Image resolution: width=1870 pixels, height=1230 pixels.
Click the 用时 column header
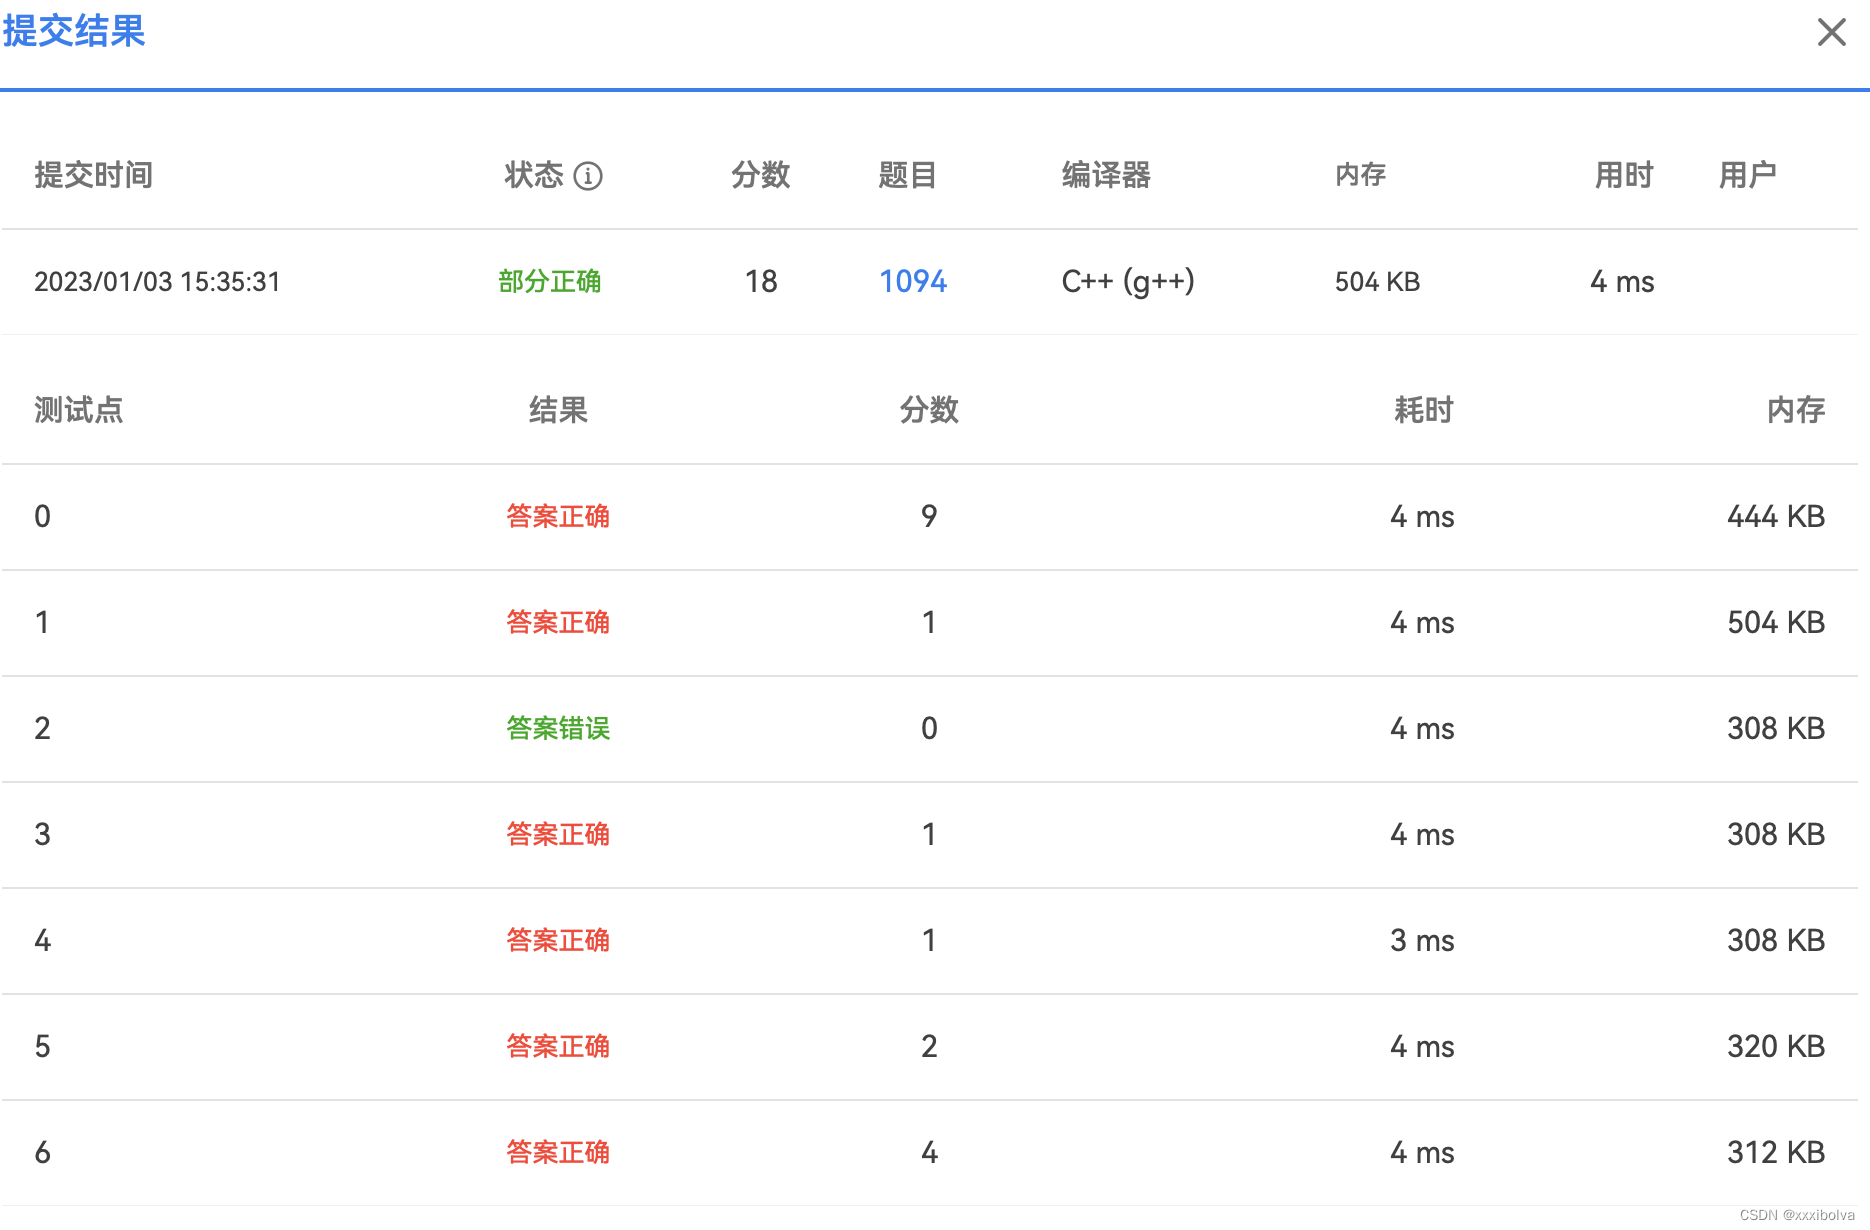click(1624, 175)
